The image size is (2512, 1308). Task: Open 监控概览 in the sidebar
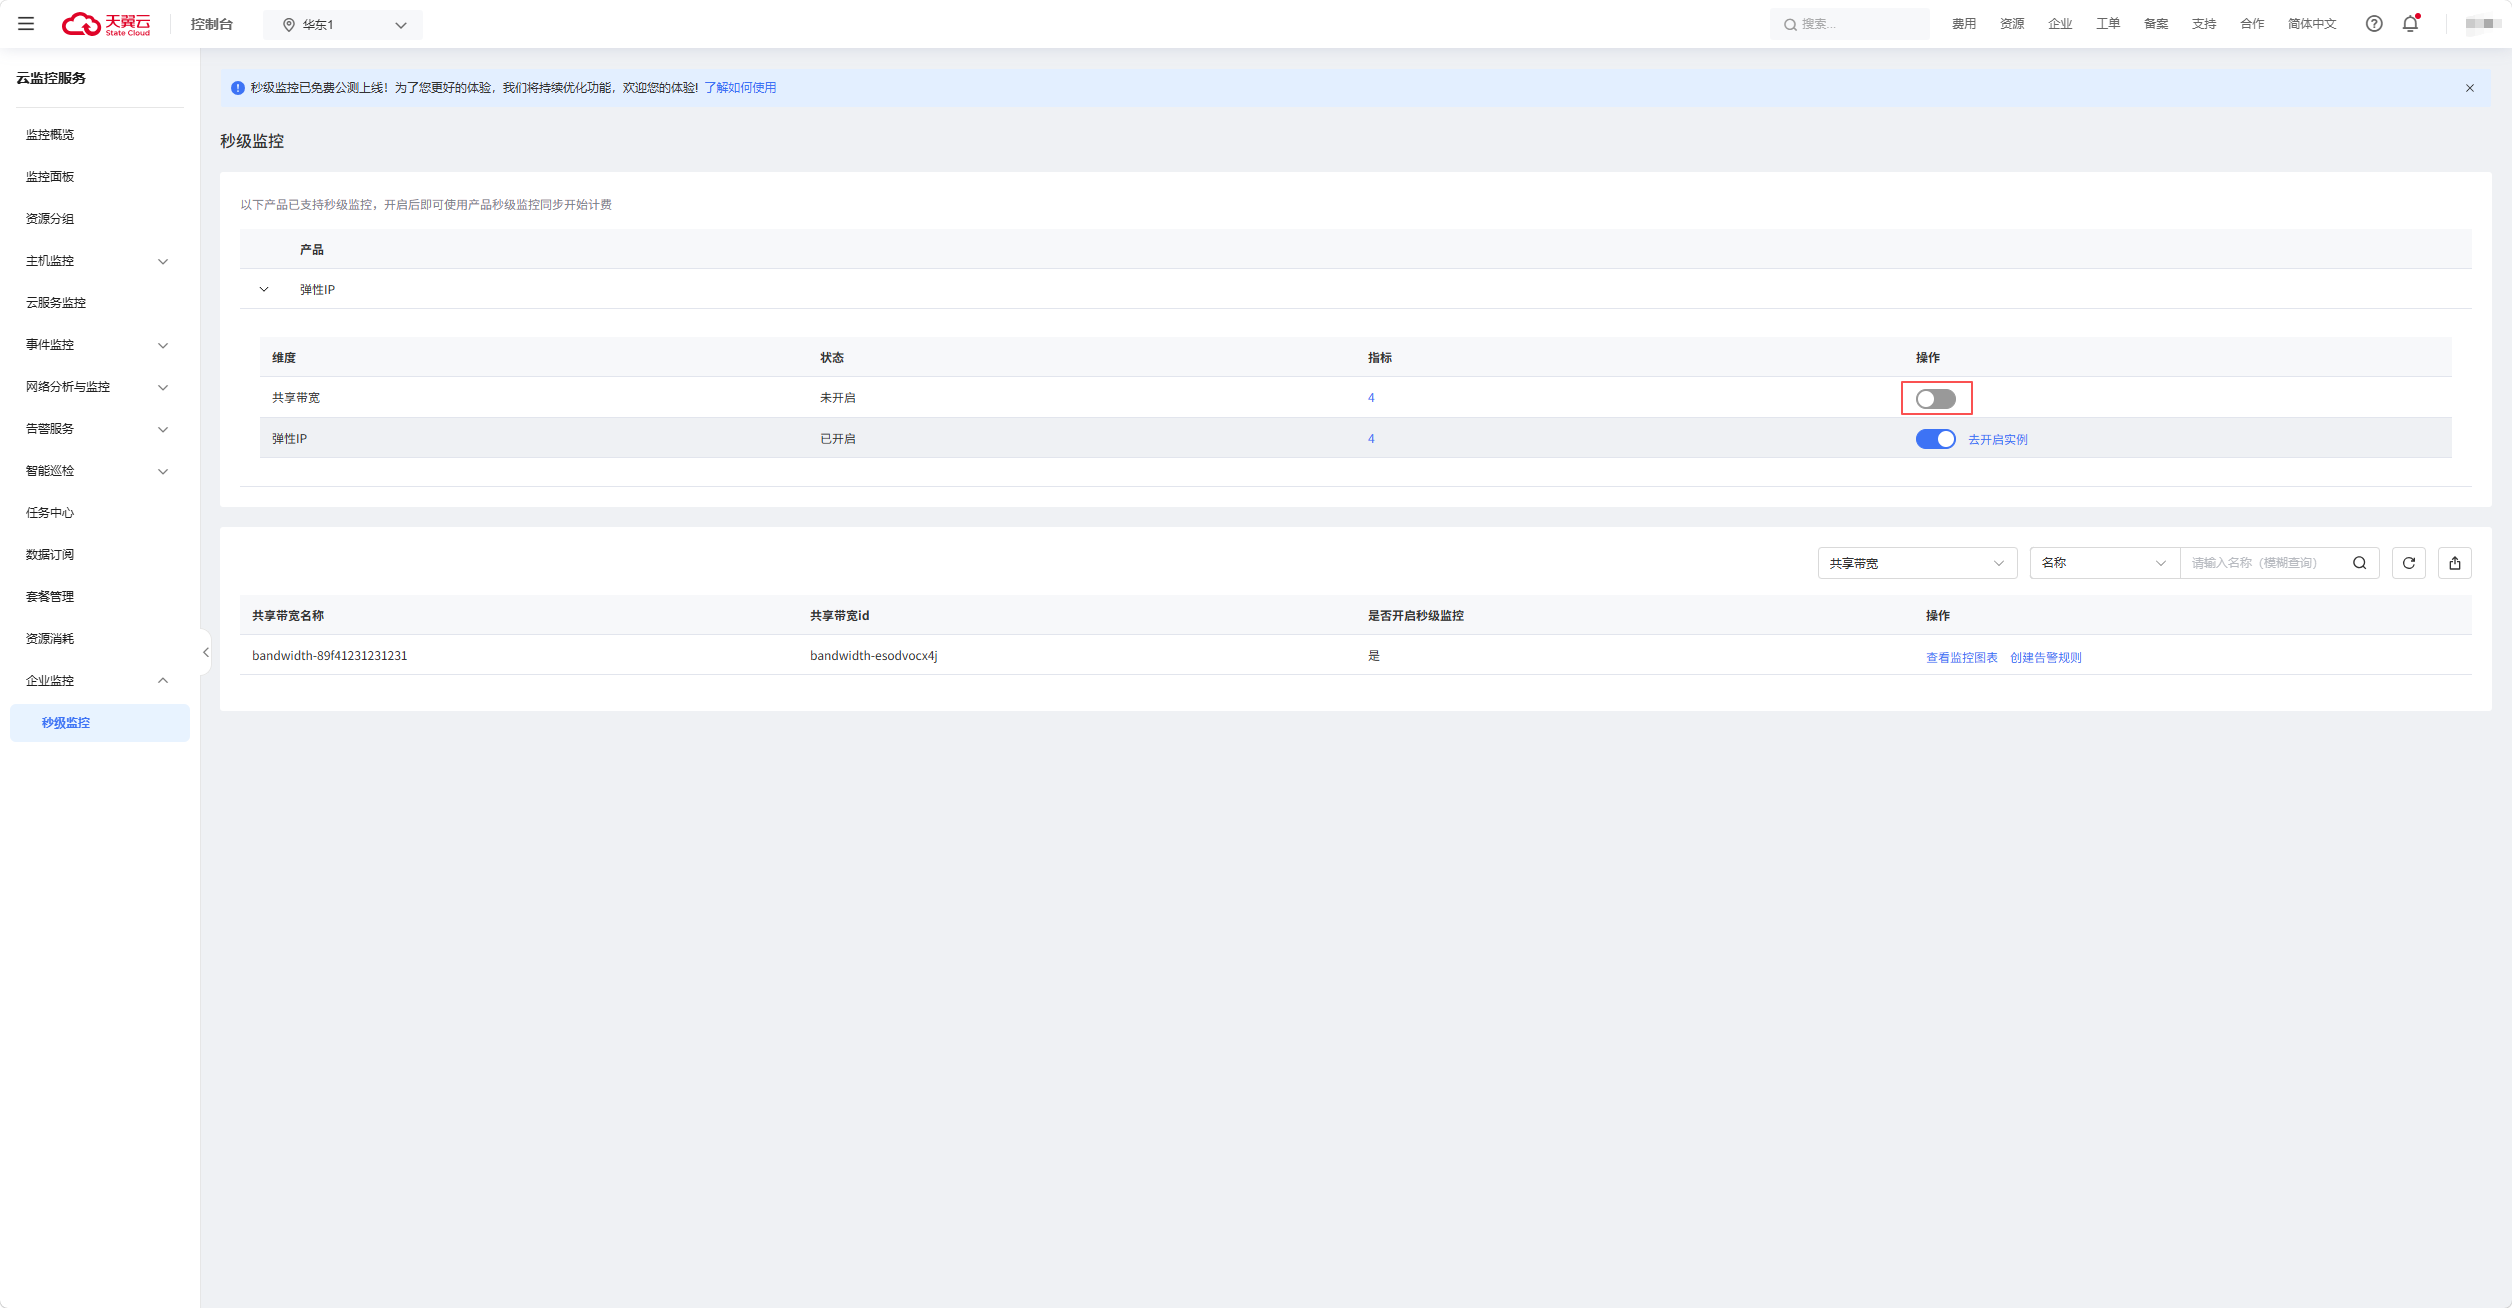(x=50, y=135)
